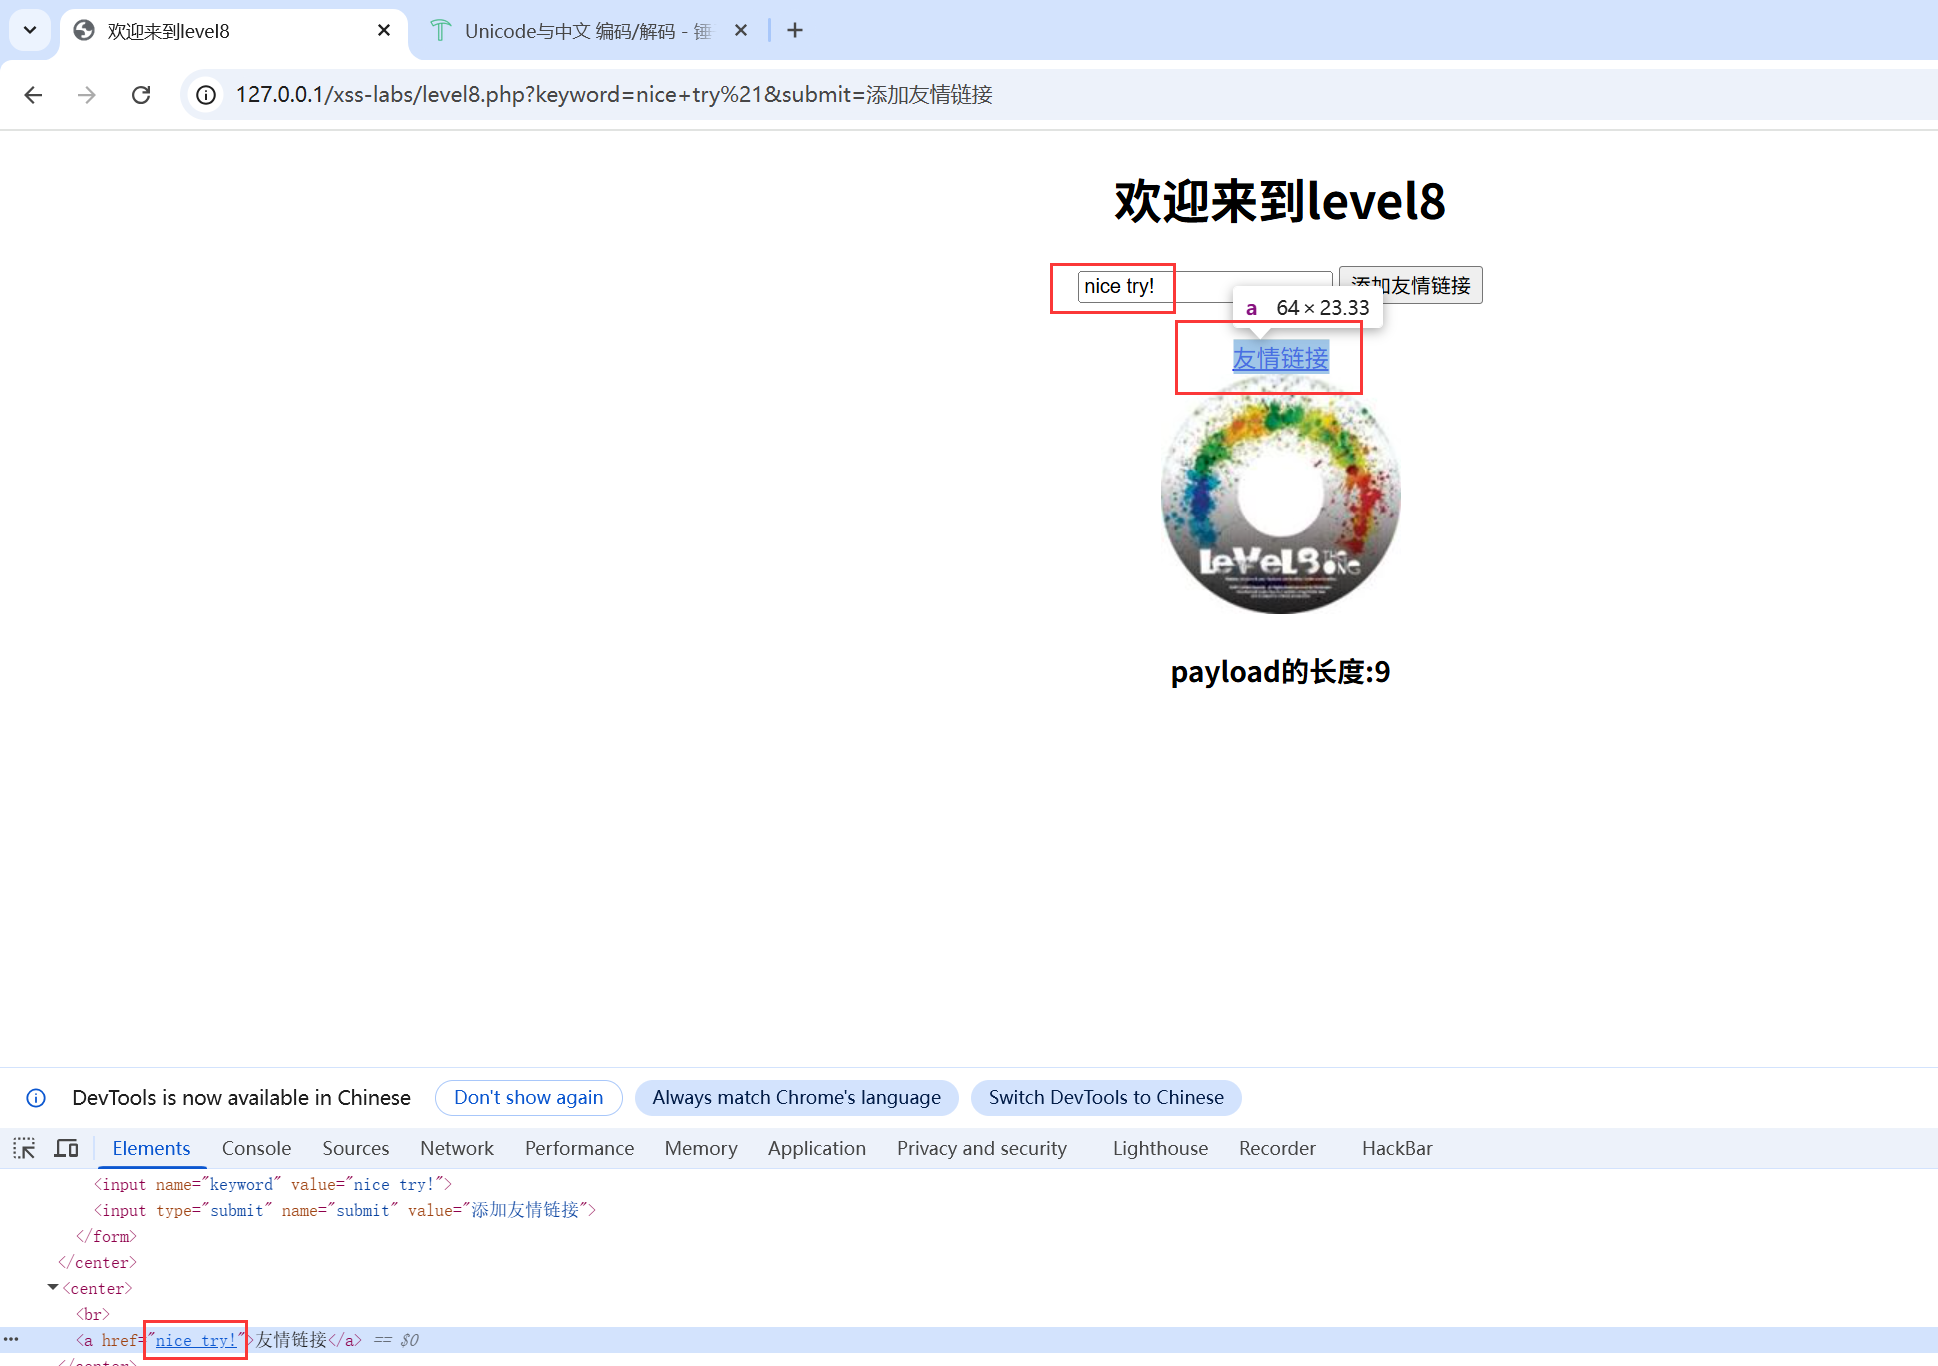Click the 添加友情链接 submit button
The height and width of the screenshot is (1366, 1938).
point(1411,285)
